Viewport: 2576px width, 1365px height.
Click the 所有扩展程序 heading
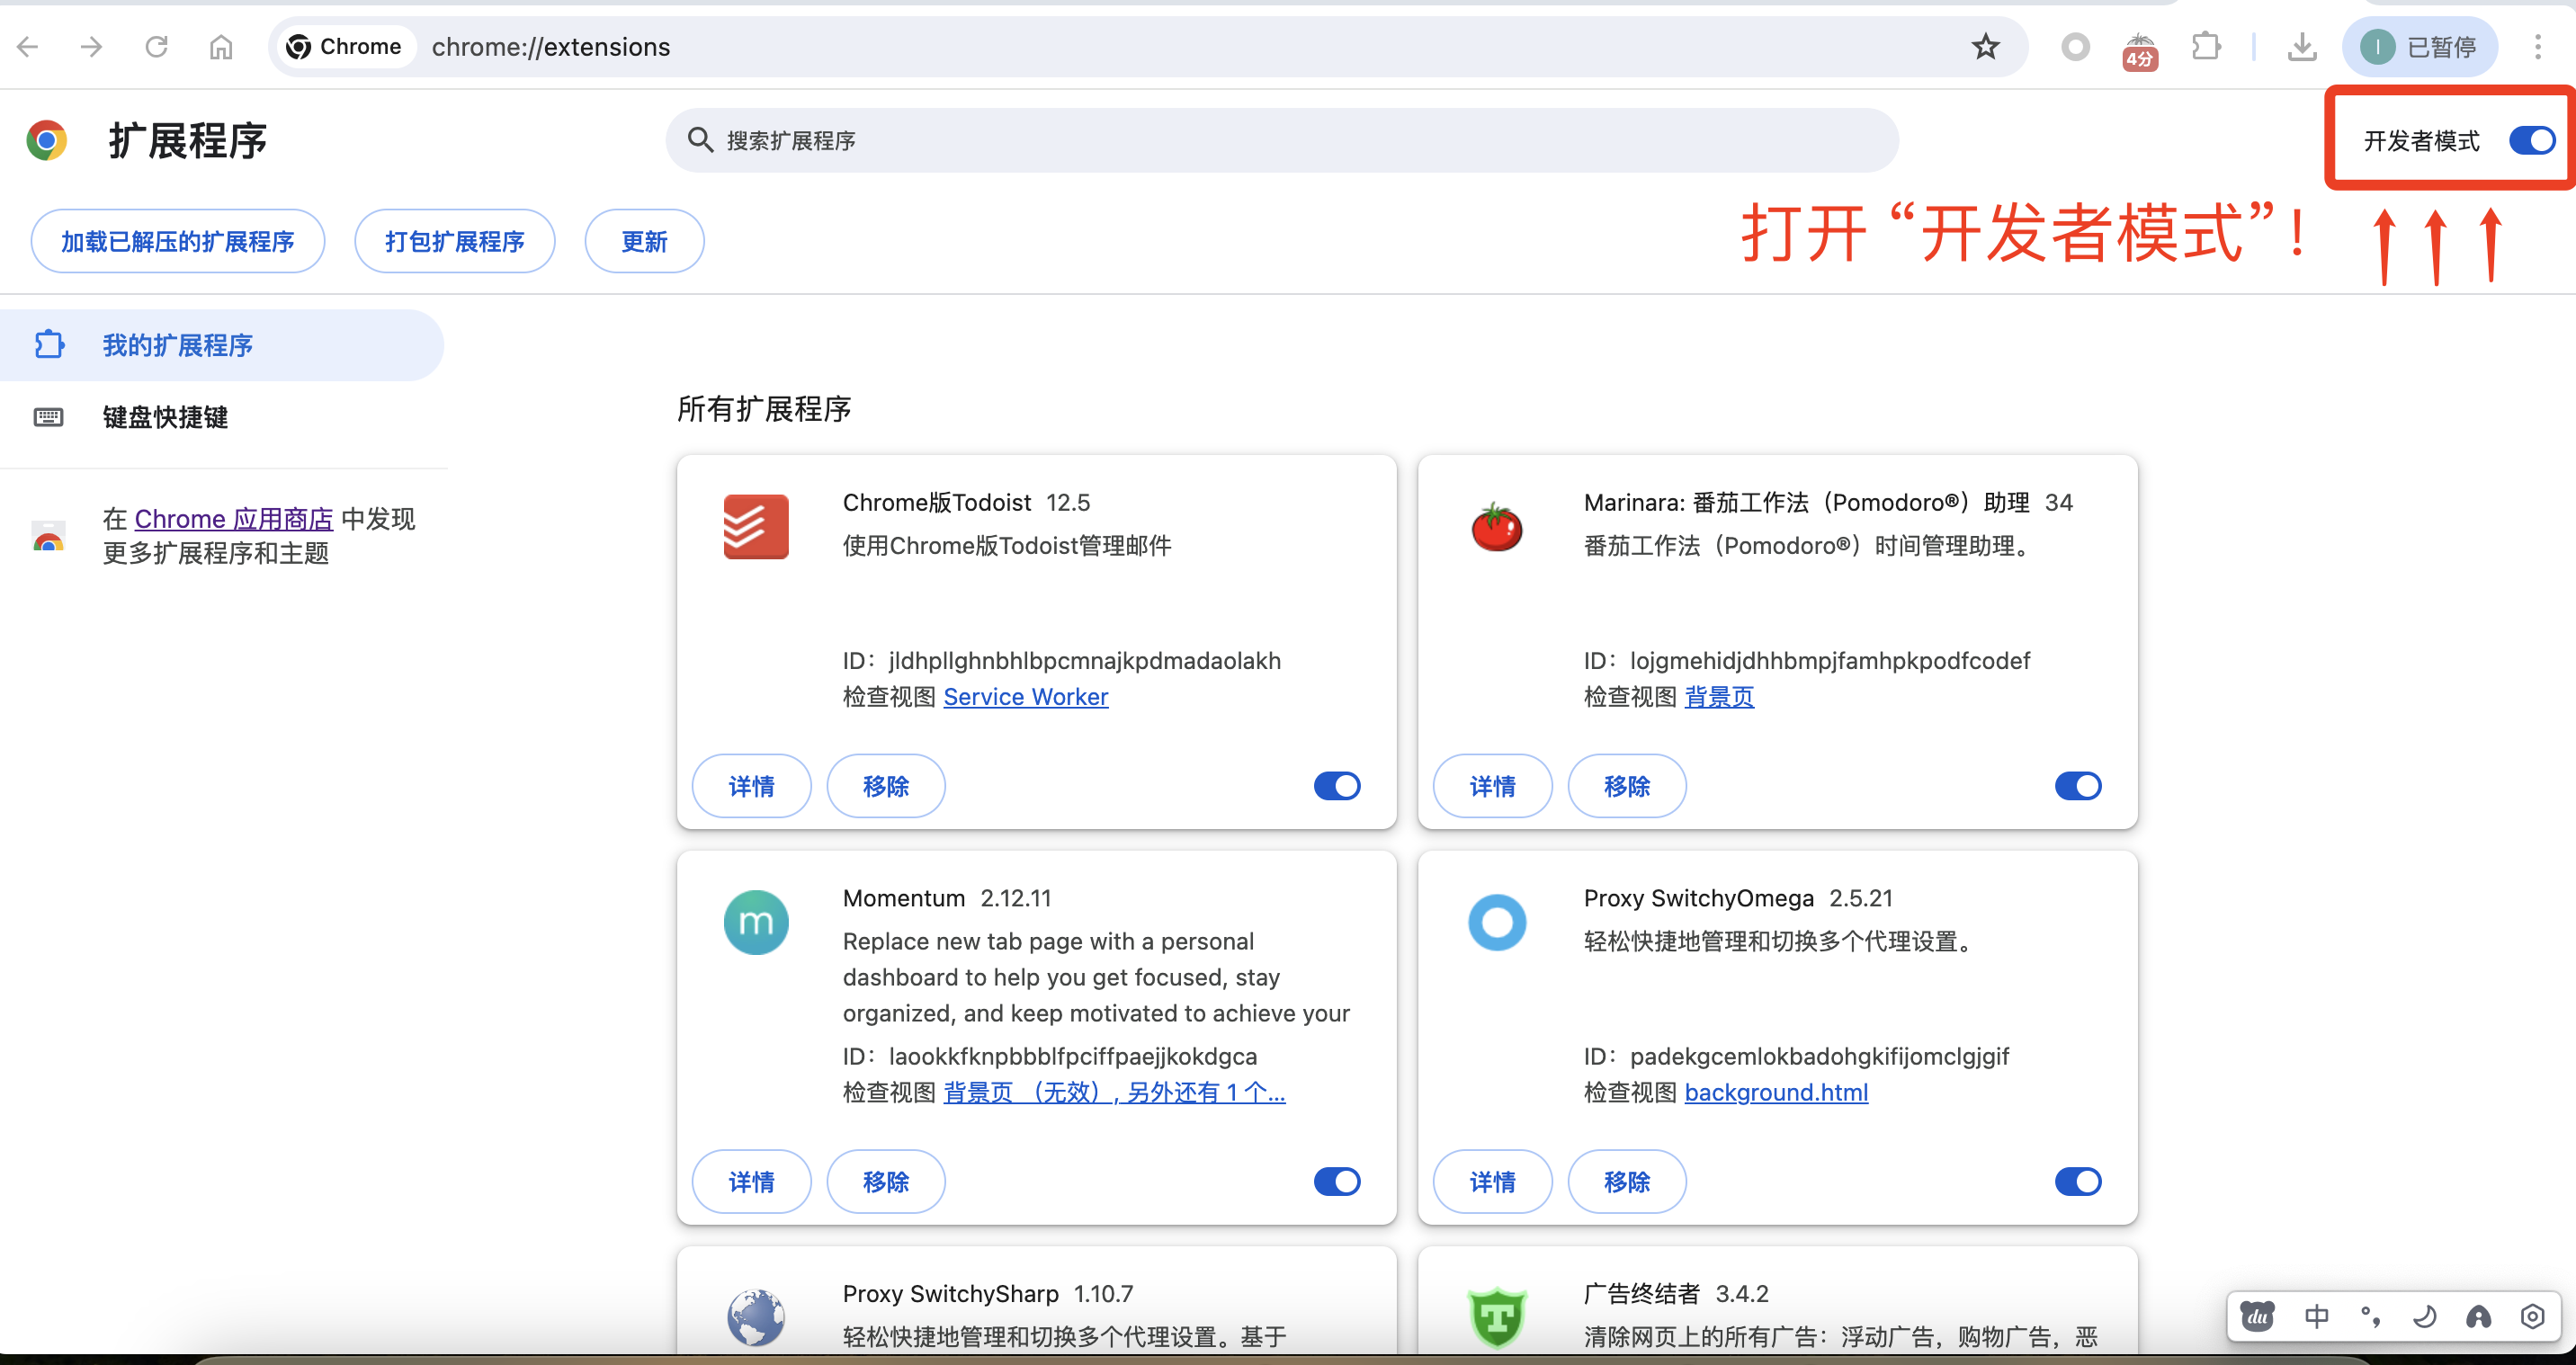[x=764, y=409]
